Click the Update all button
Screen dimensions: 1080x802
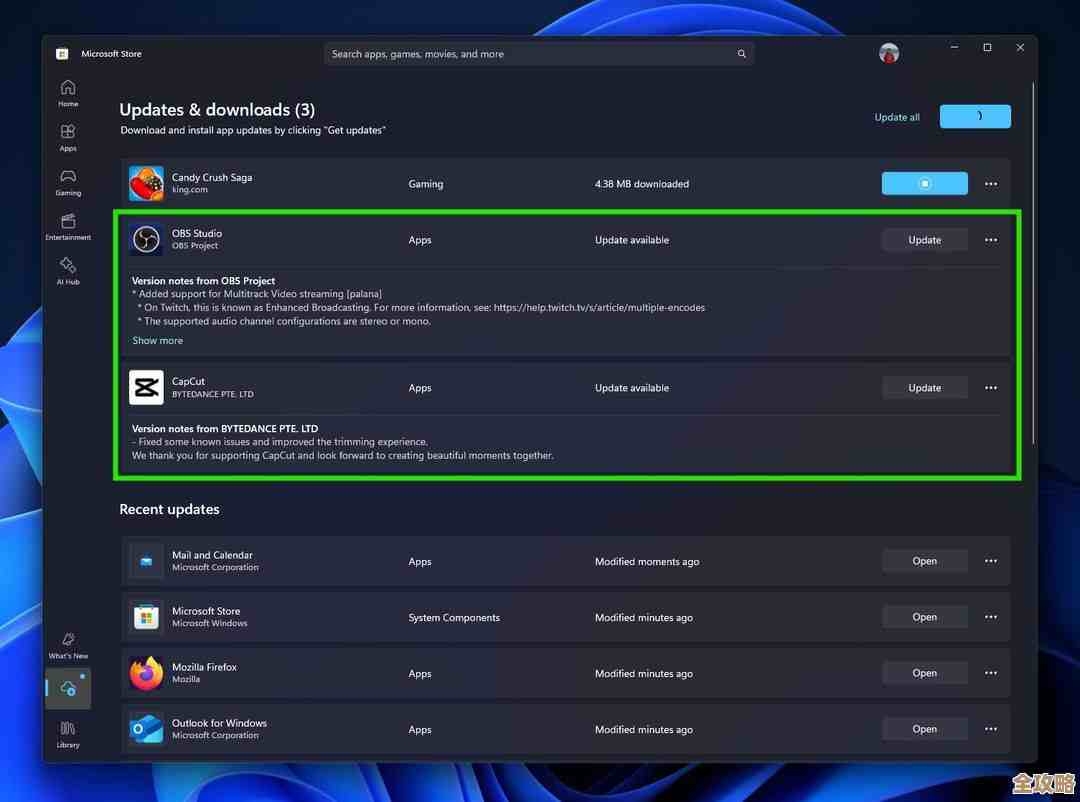[896, 117]
